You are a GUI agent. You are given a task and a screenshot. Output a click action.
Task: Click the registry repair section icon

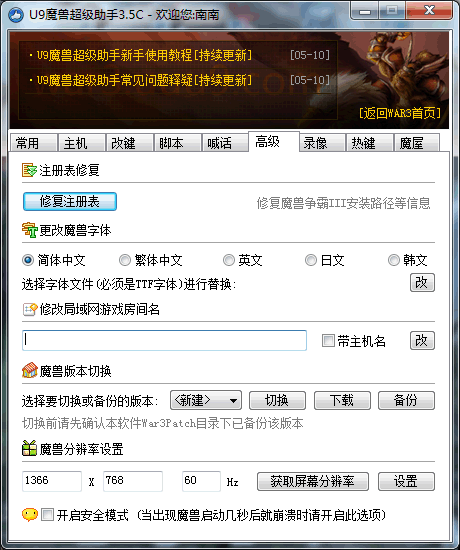click(29, 170)
